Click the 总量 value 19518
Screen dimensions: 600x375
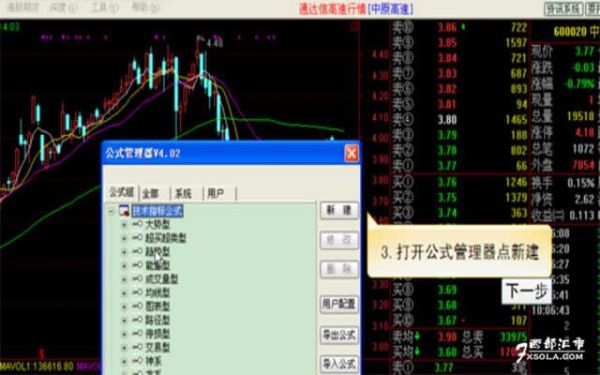pyautogui.click(x=580, y=116)
